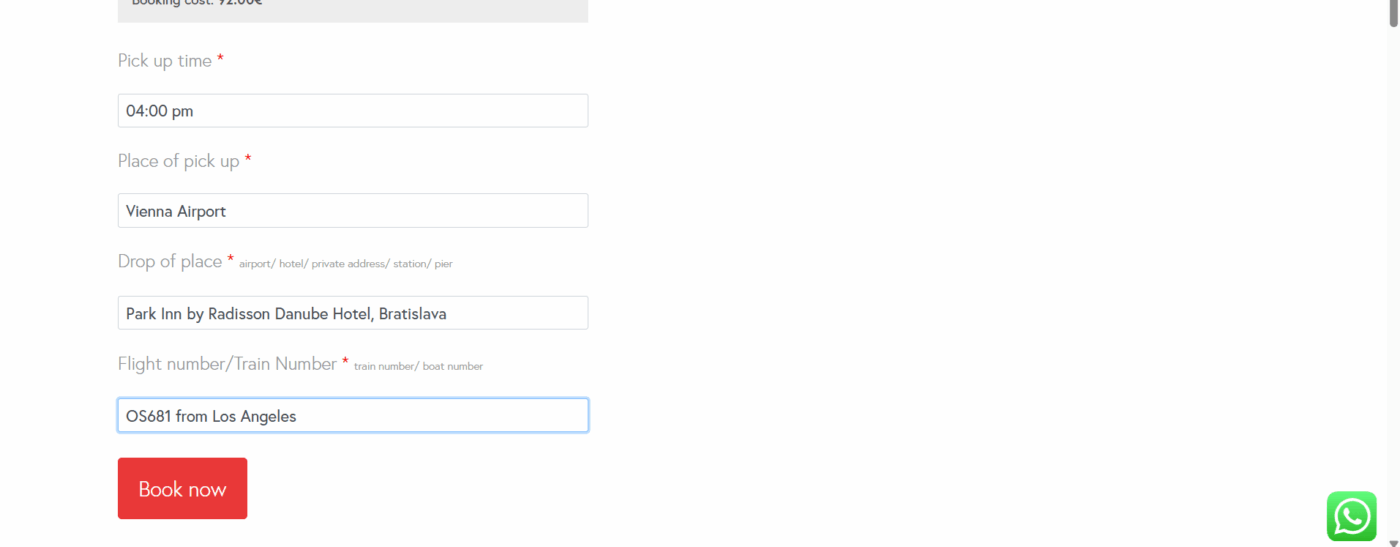Click the "Flight number/Train Number" label
1400x547 pixels.
[x=227, y=364]
